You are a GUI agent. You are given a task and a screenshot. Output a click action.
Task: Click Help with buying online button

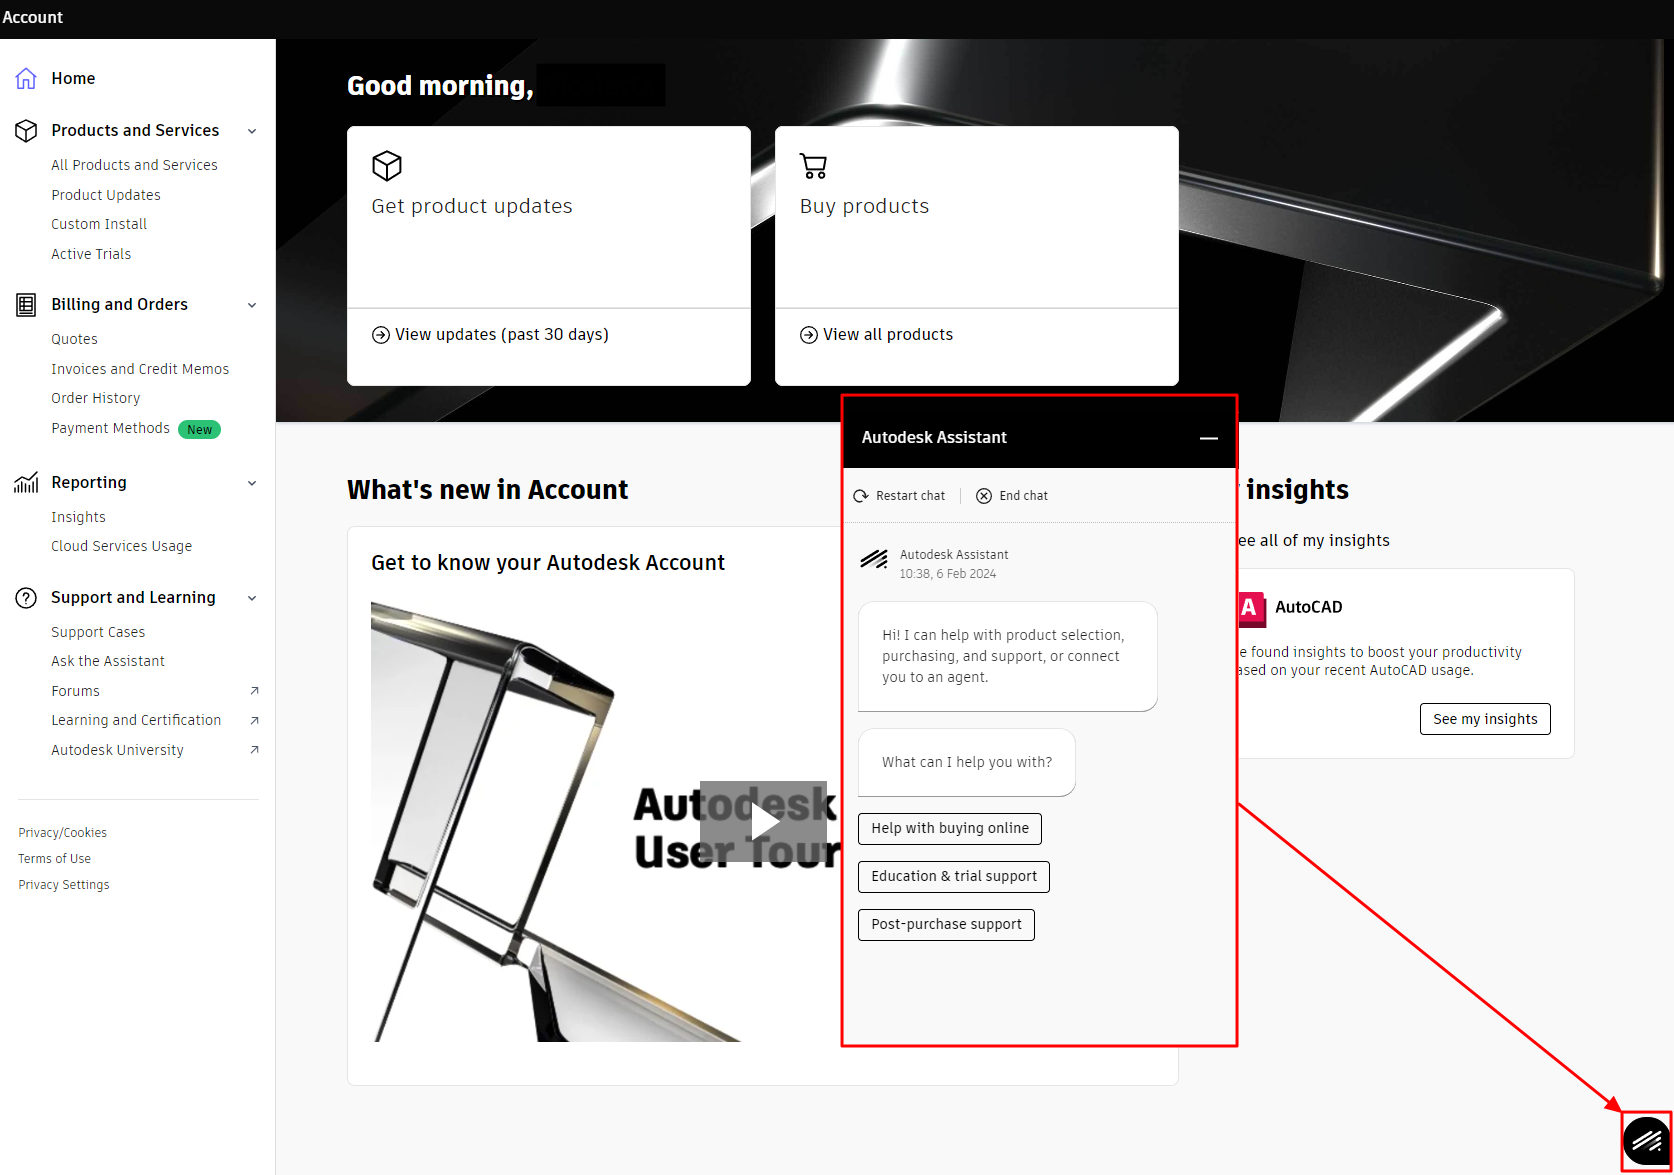[x=950, y=829]
